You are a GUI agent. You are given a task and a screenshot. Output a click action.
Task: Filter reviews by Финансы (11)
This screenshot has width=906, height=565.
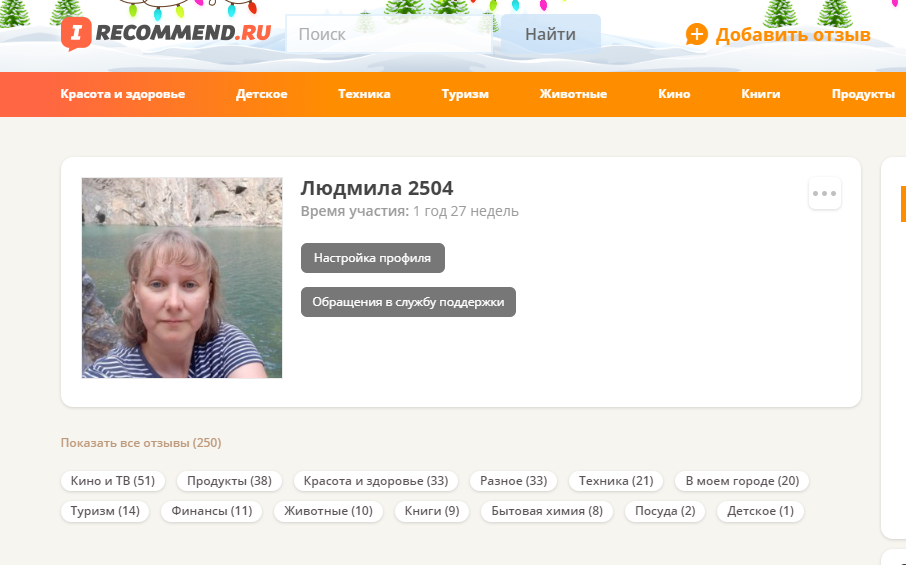click(x=212, y=511)
